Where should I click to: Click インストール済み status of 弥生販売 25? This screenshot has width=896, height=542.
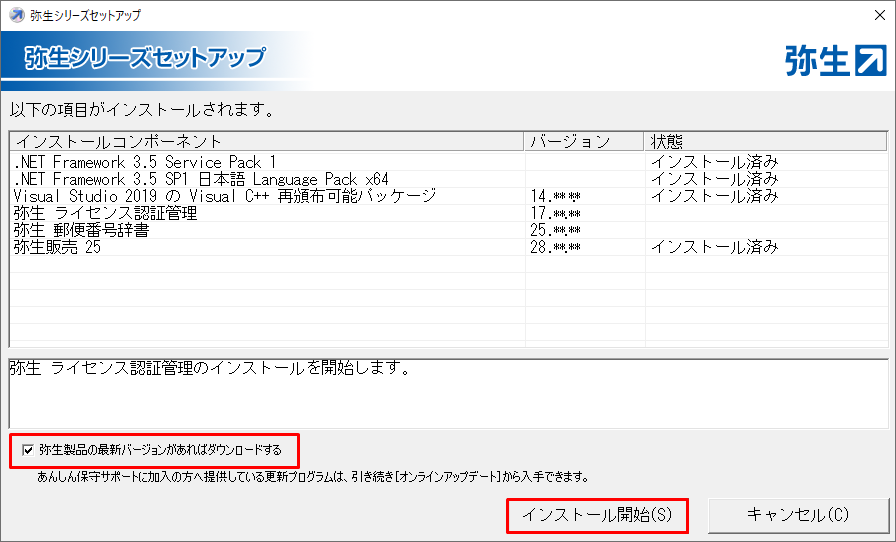coord(714,247)
